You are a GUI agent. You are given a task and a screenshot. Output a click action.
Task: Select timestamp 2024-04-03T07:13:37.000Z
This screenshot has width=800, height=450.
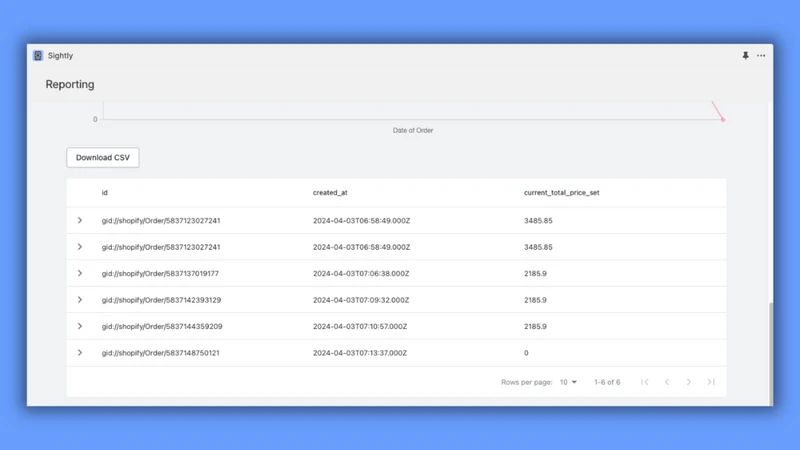click(360, 353)
